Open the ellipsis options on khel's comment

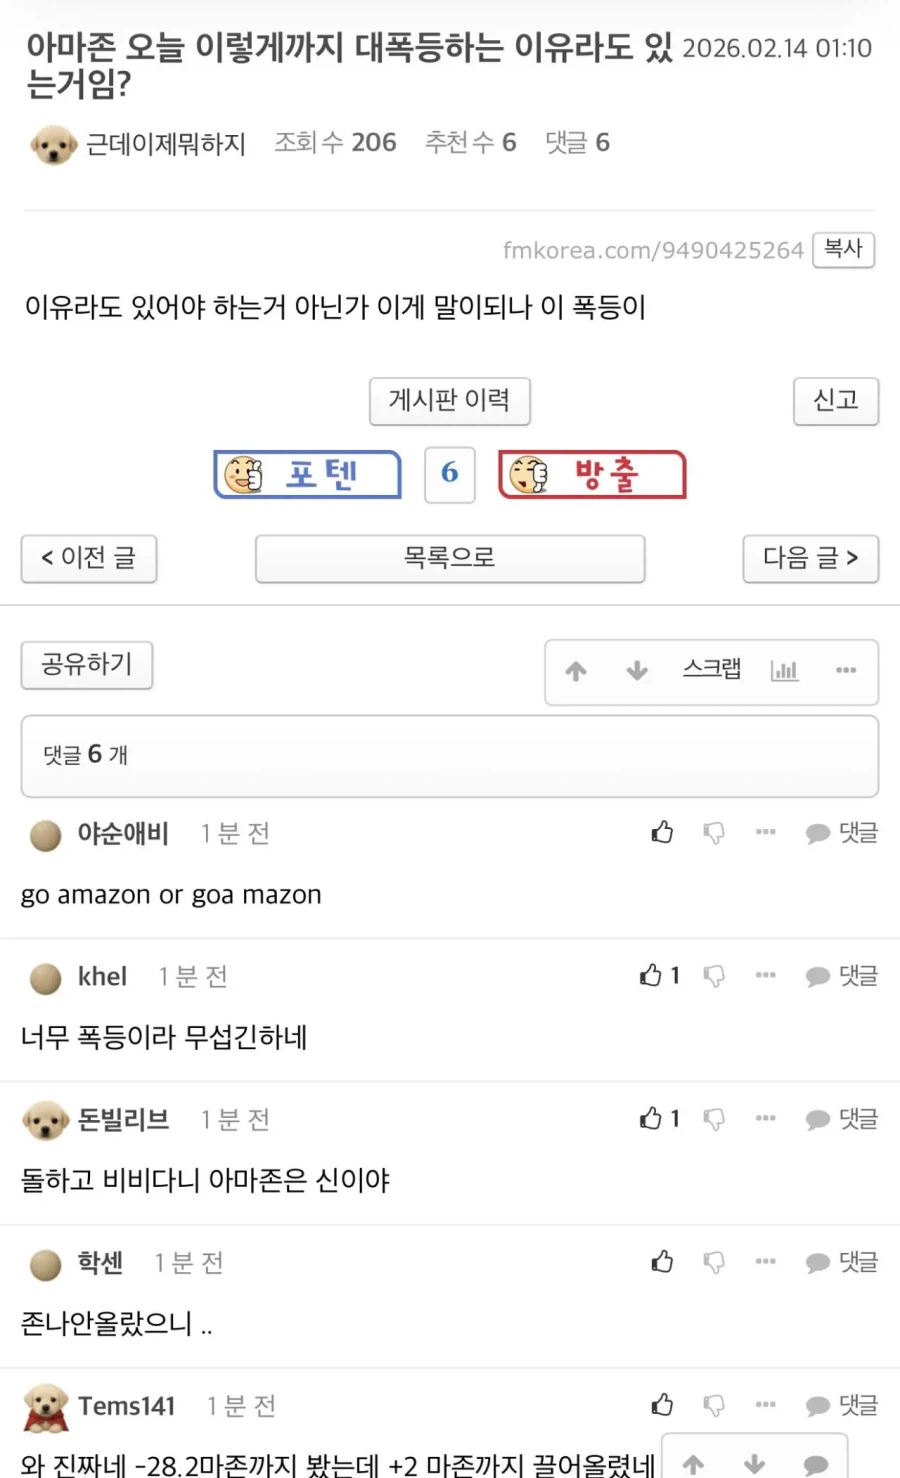point(765,976)
